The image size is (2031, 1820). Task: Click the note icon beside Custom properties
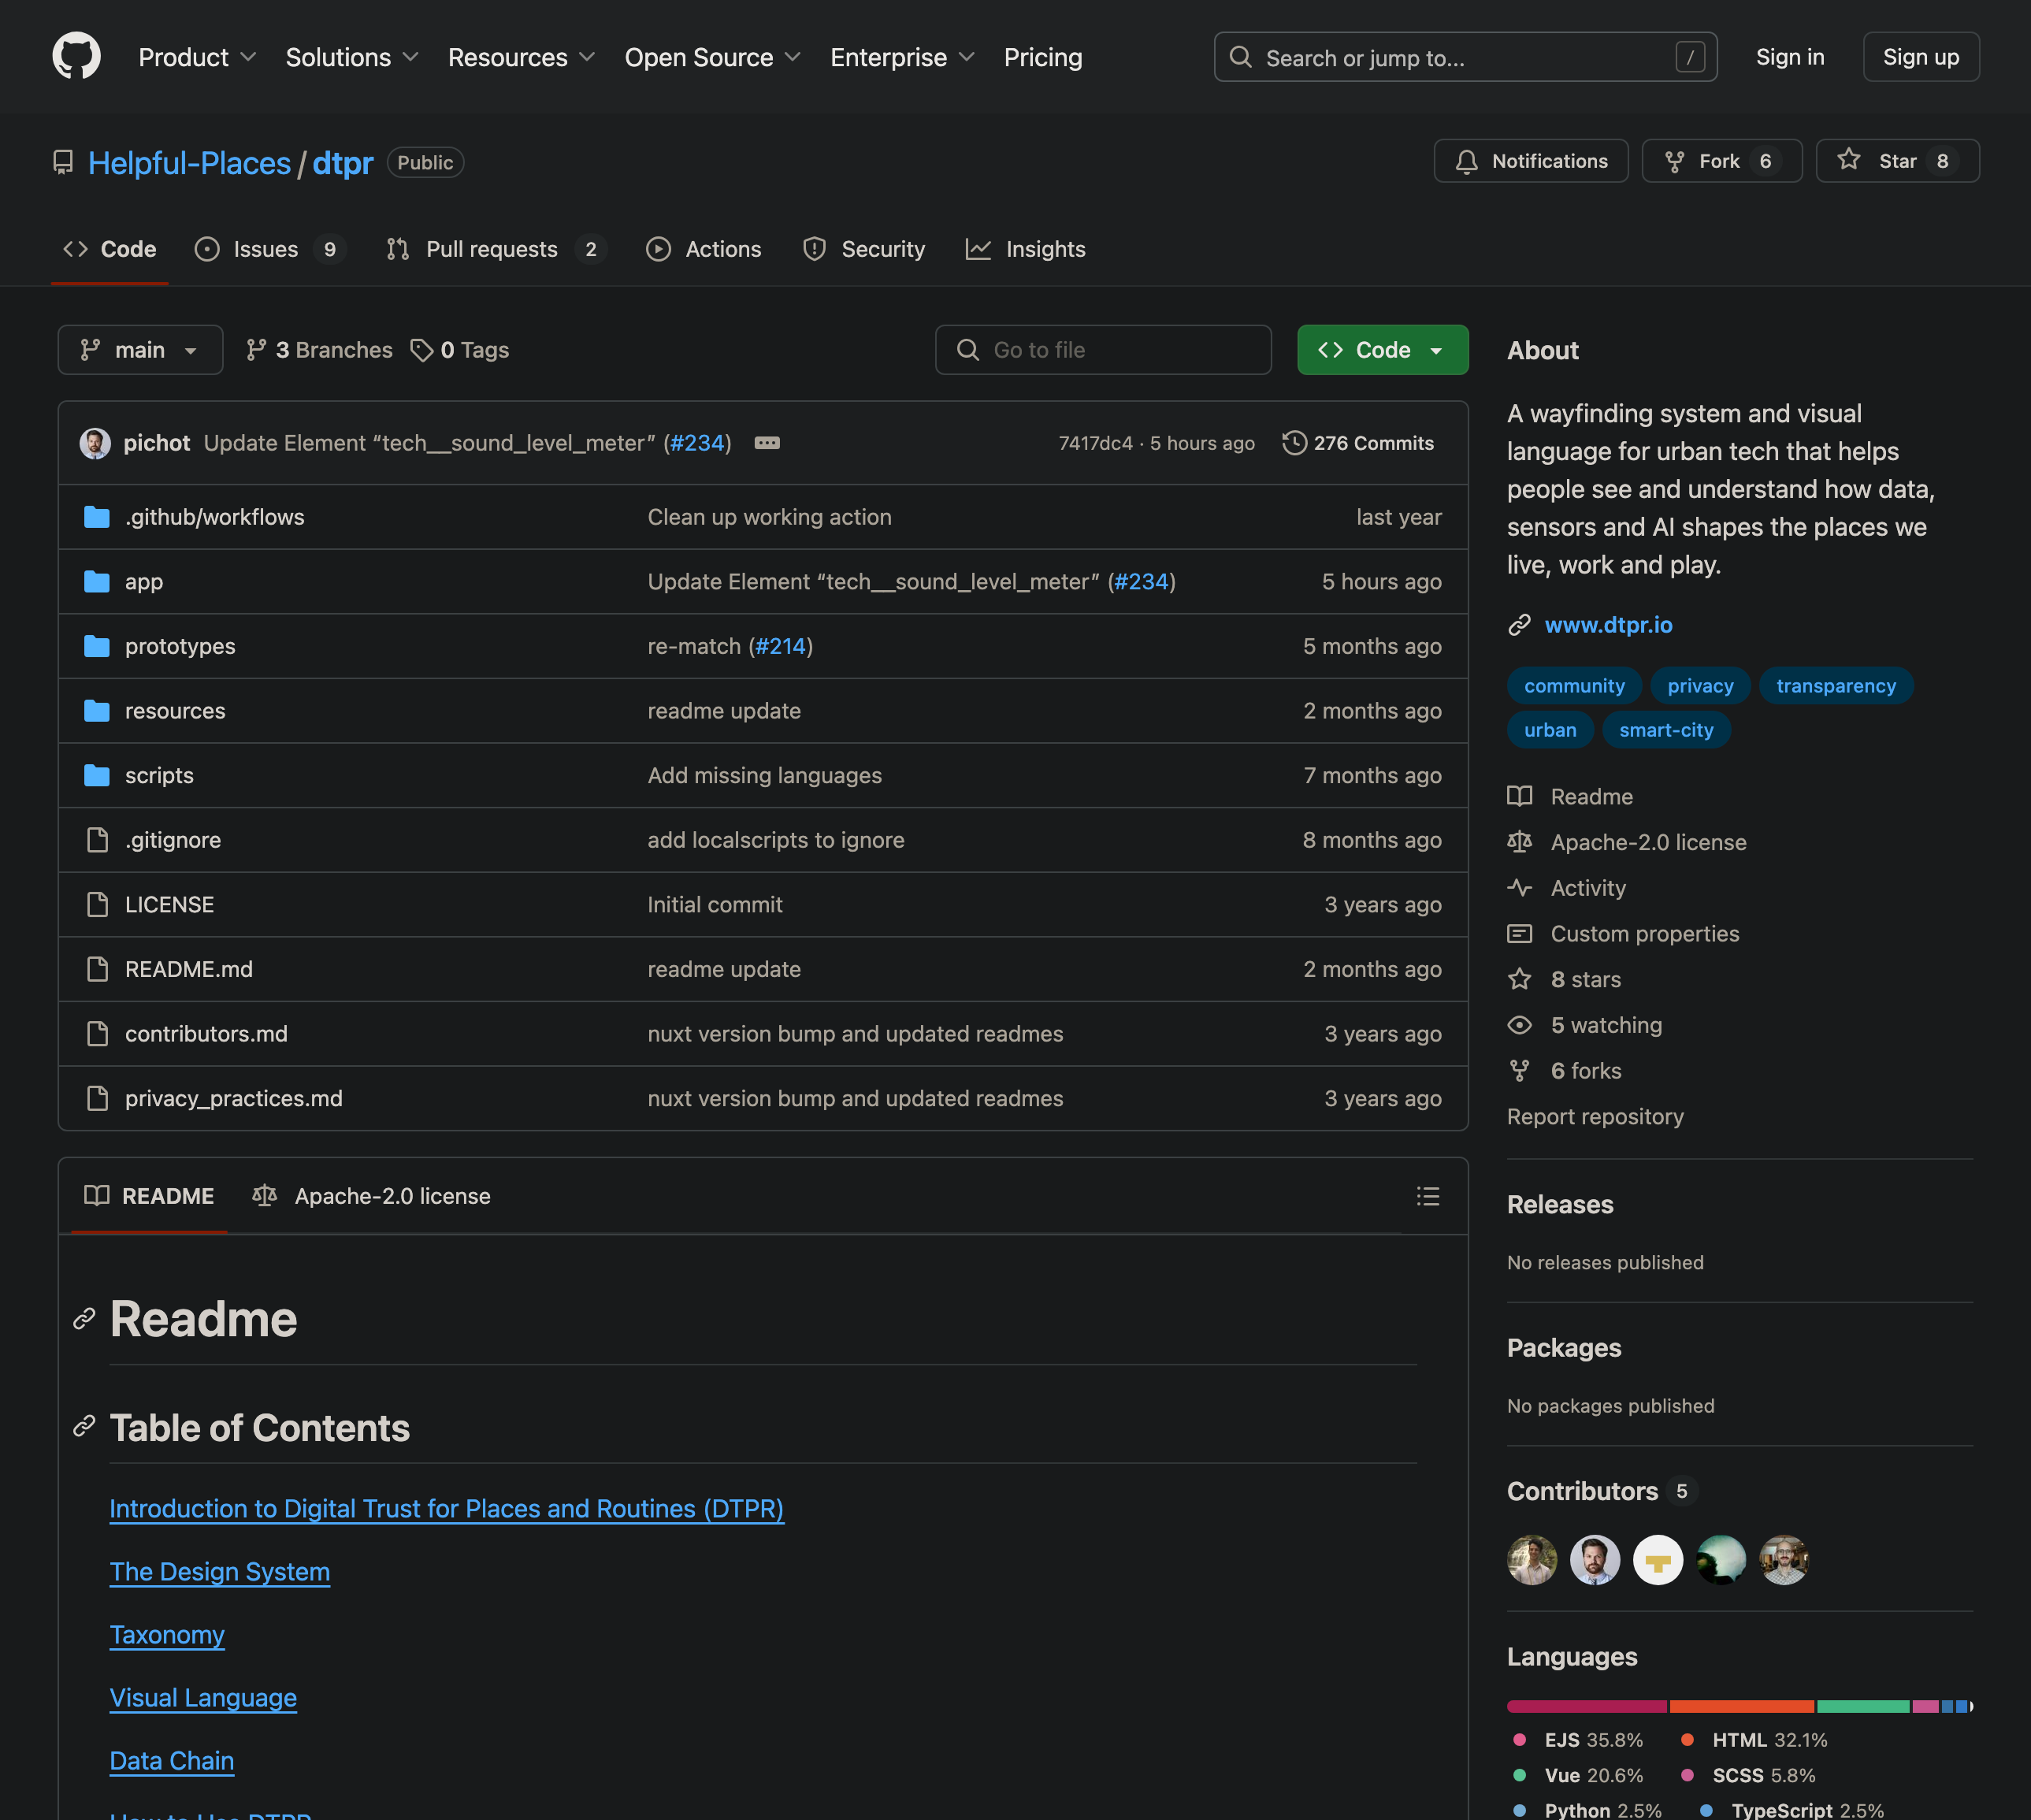click(1519, 934)
